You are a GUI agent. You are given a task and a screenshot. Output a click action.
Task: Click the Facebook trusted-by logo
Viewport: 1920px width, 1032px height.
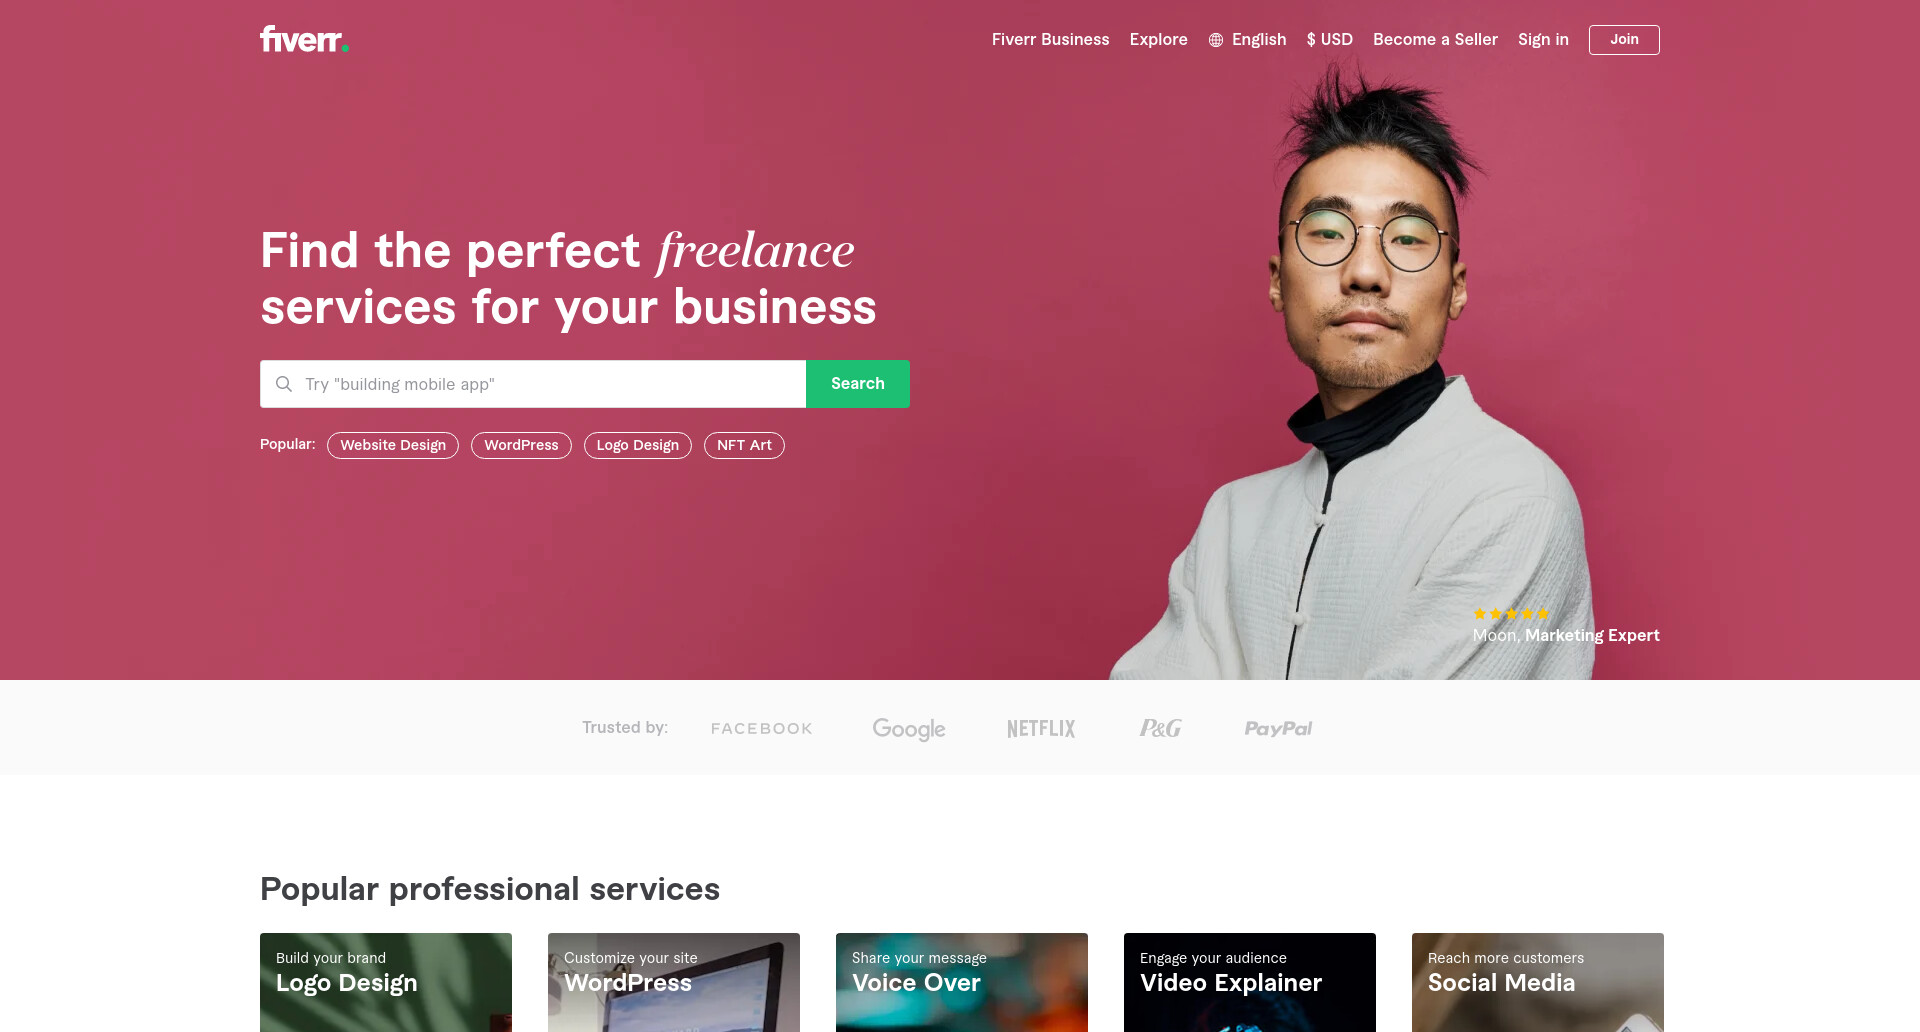pos(762,729)
